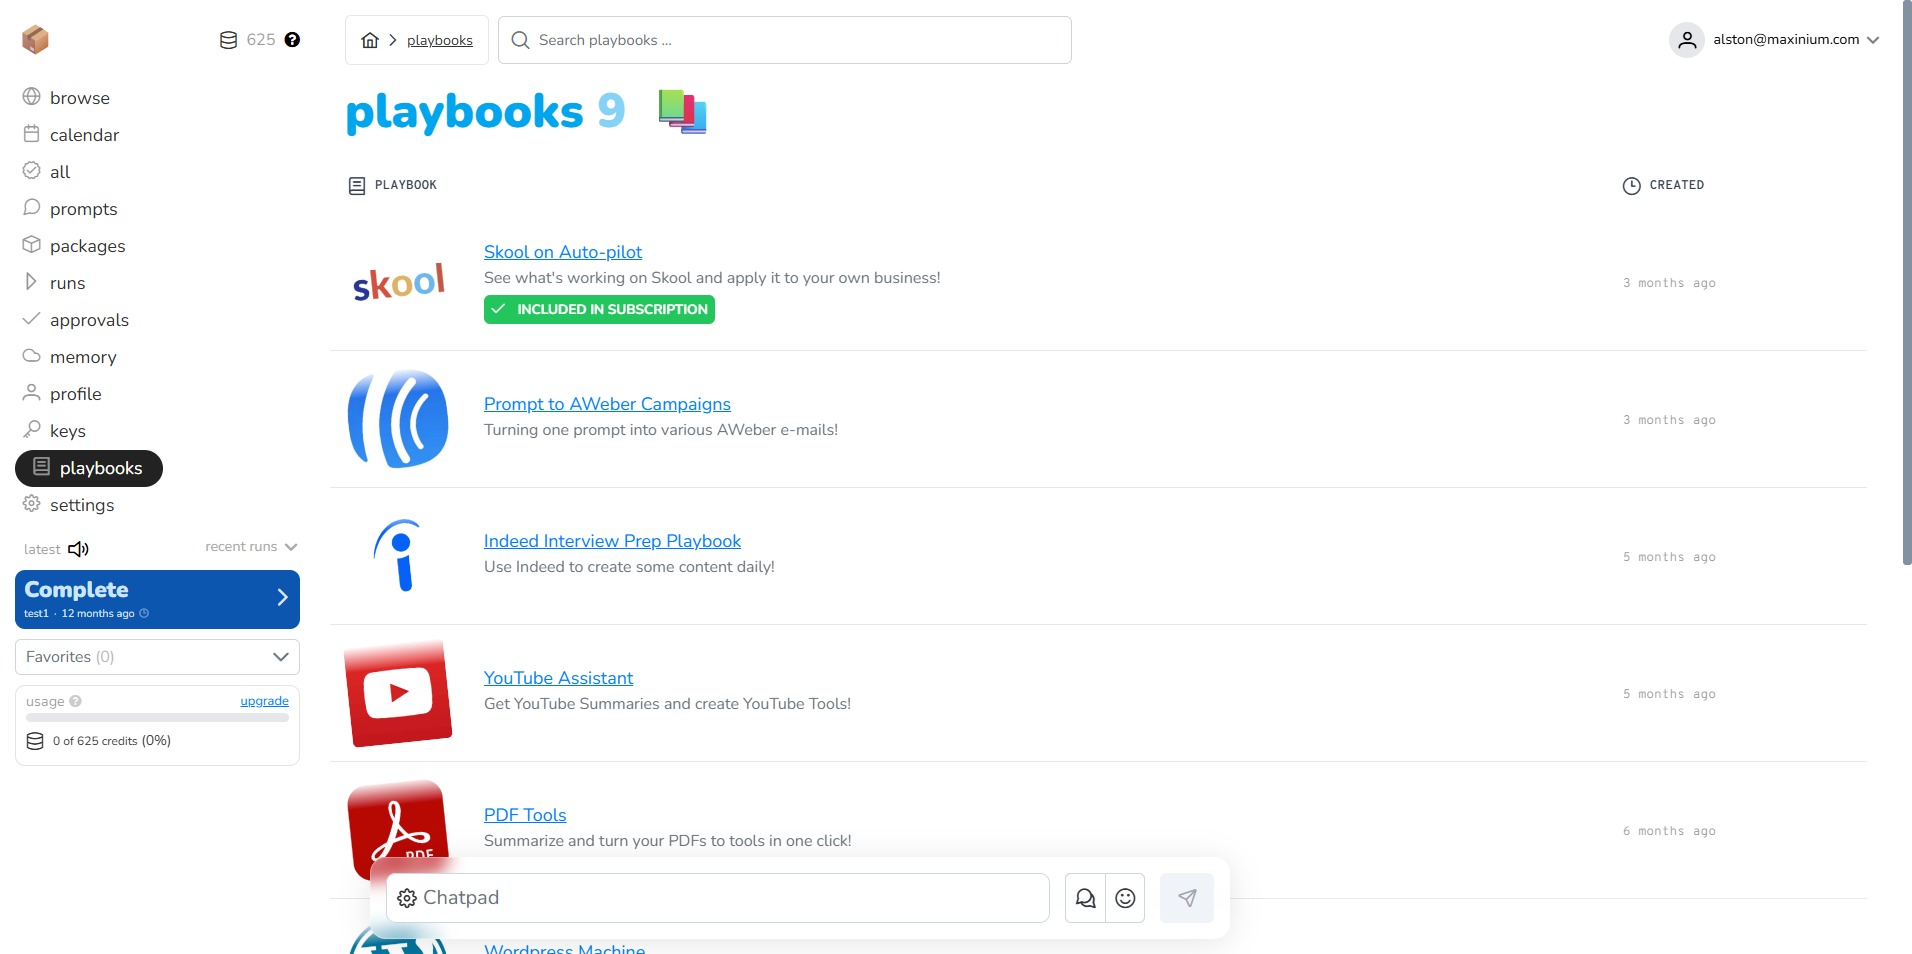Click the usage credits progress bar
Image resolution: width=1912 pixels, height=954 pixels.
click(x=157, y=718)
